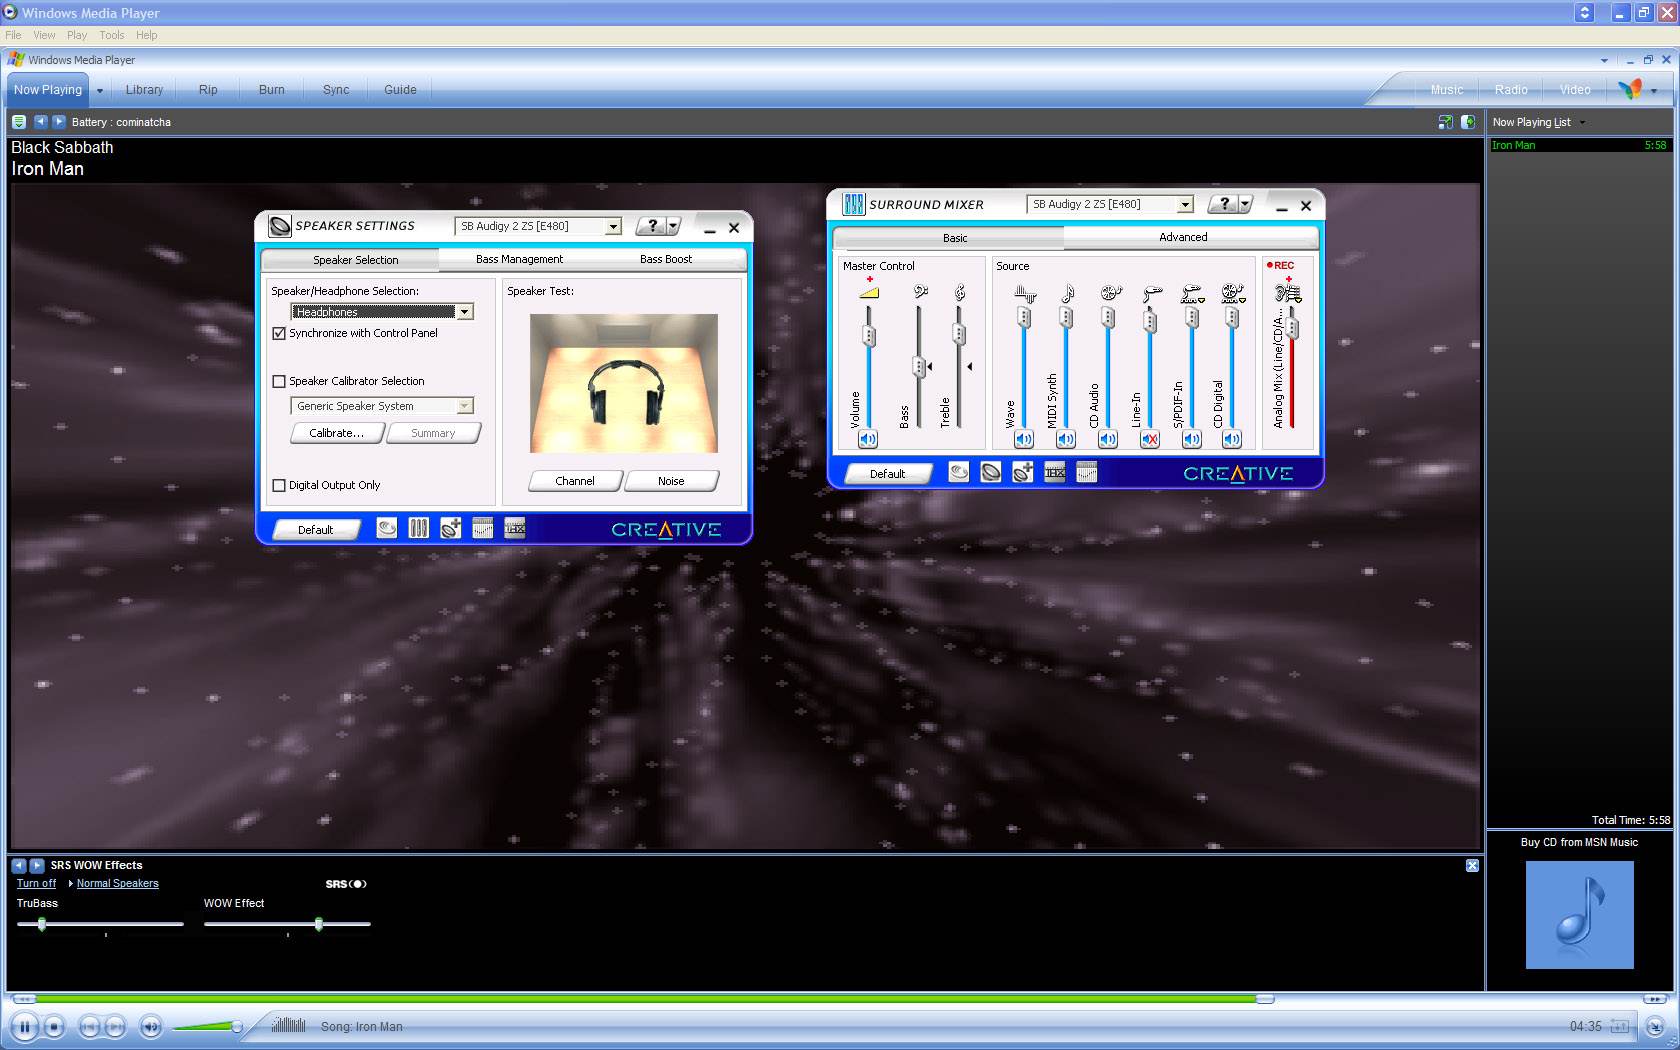Click album art music note thumbnail
Screen dimensions: 1680x1050
point(1579,915)
